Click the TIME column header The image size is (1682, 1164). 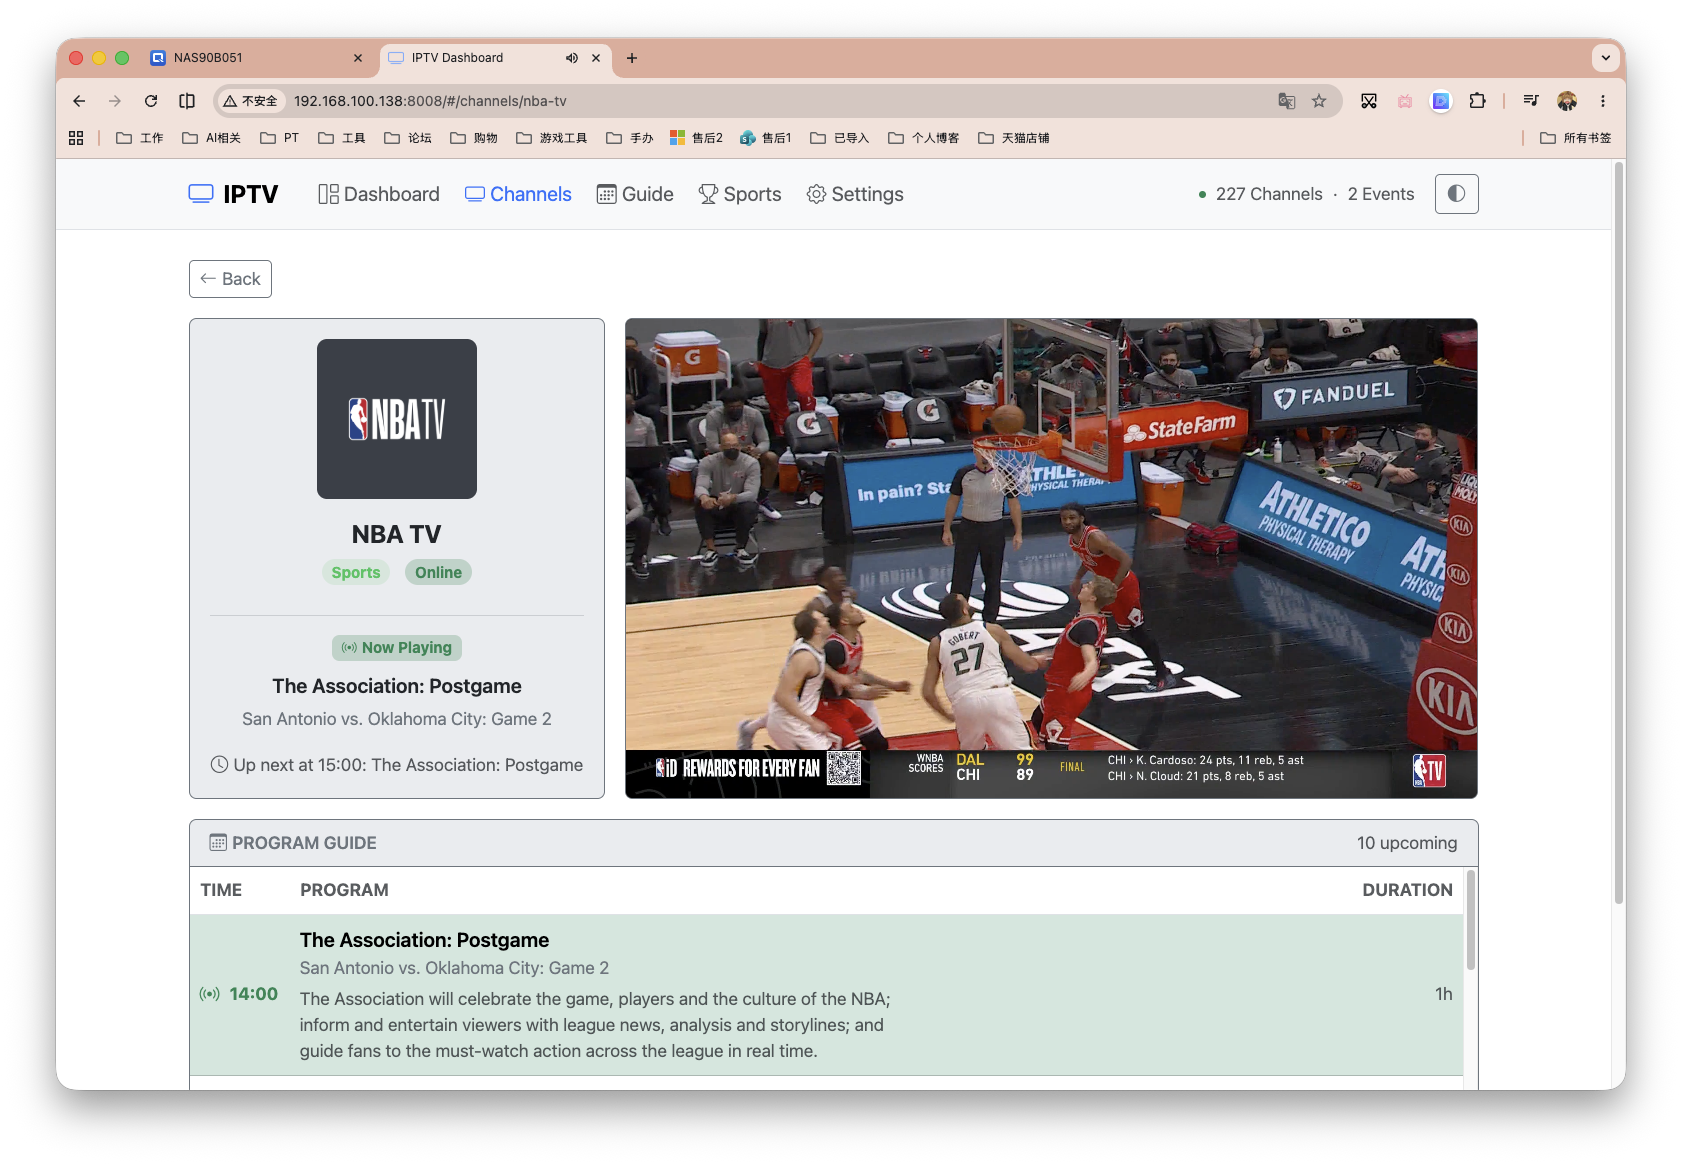coord(221,890)
